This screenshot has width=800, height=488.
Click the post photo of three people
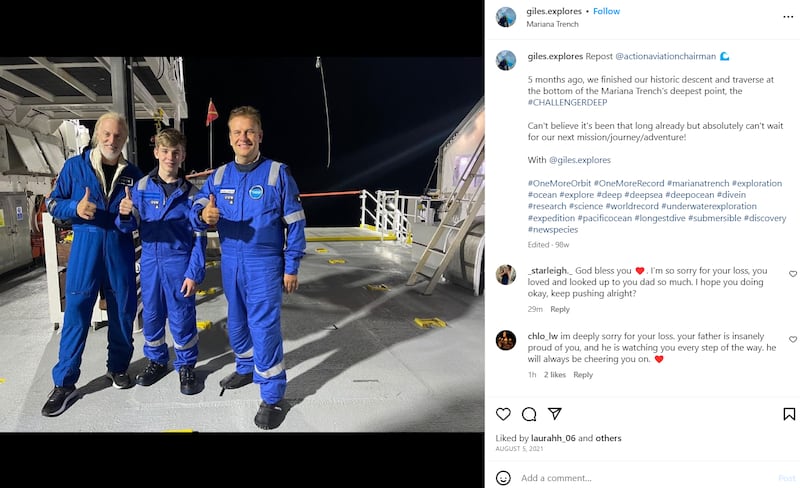tap(242, 244)
